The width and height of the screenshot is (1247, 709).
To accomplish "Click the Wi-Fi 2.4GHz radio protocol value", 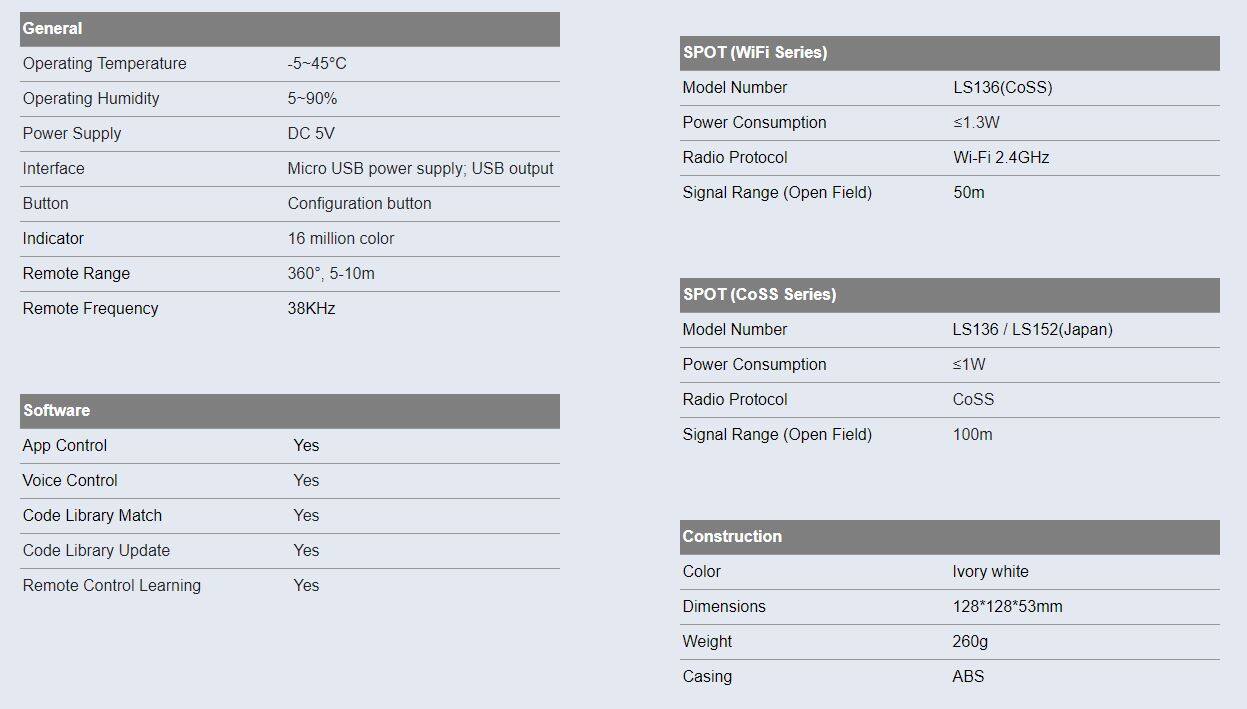I will (x=1001, y=158).
